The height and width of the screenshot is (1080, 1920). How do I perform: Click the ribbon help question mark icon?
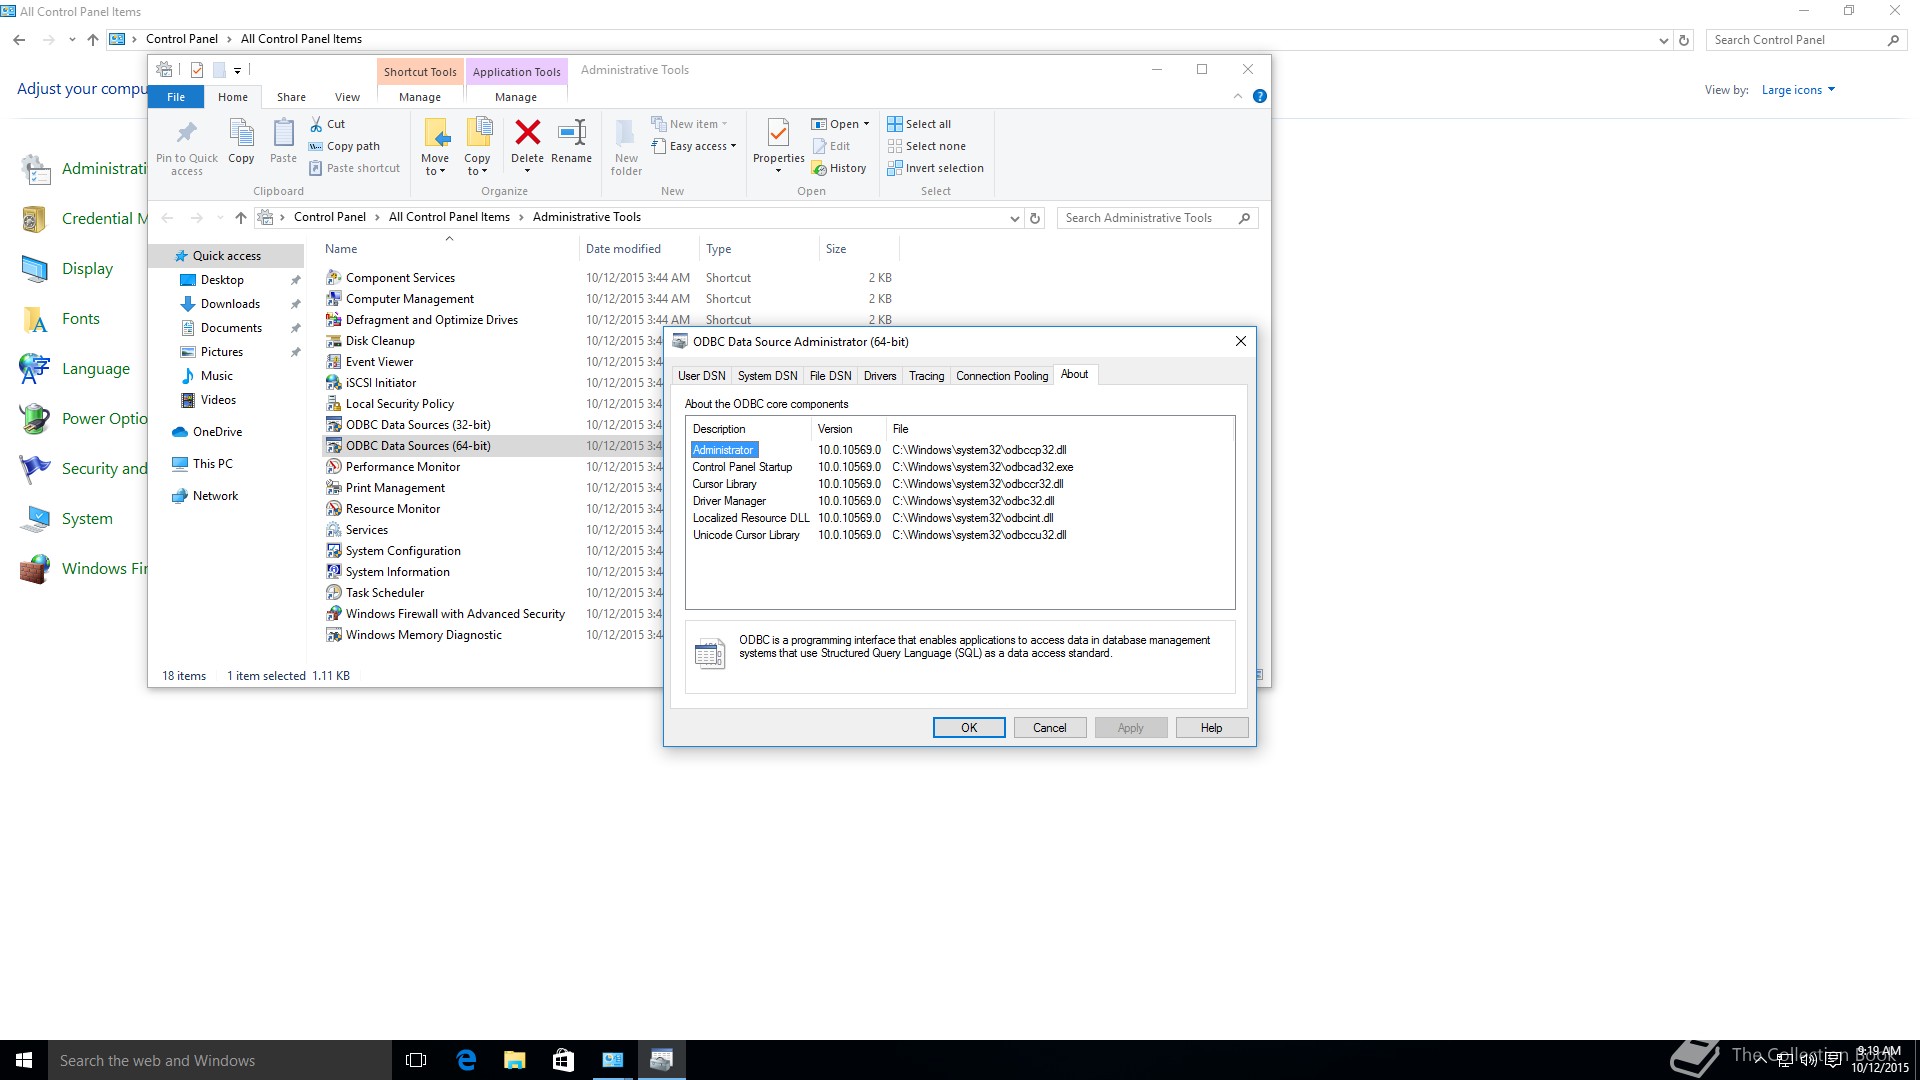1260,96
